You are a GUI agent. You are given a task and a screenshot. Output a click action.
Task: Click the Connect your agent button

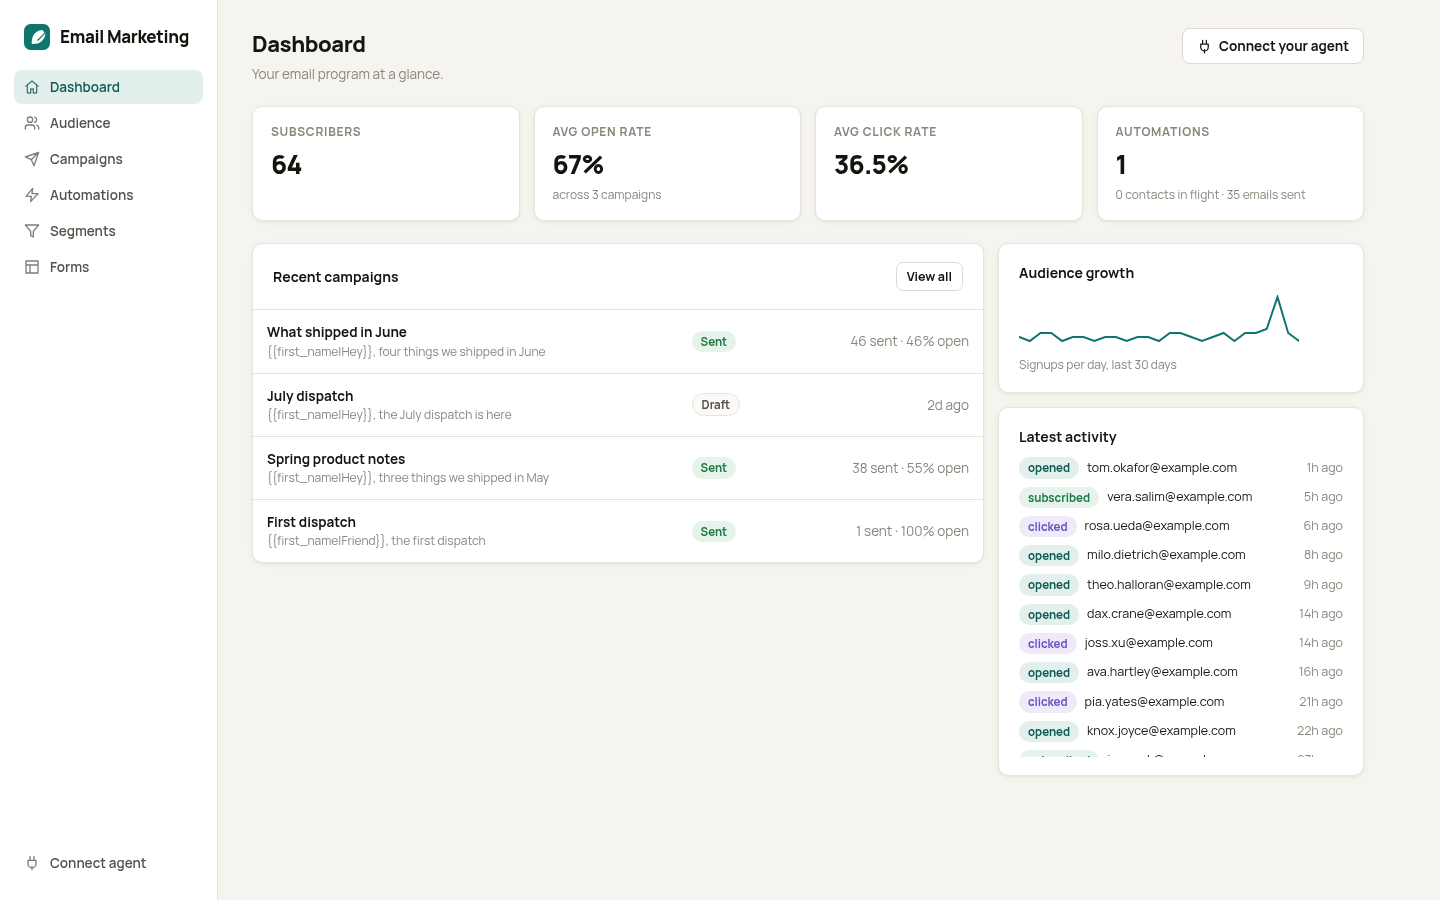(1272, 46)
